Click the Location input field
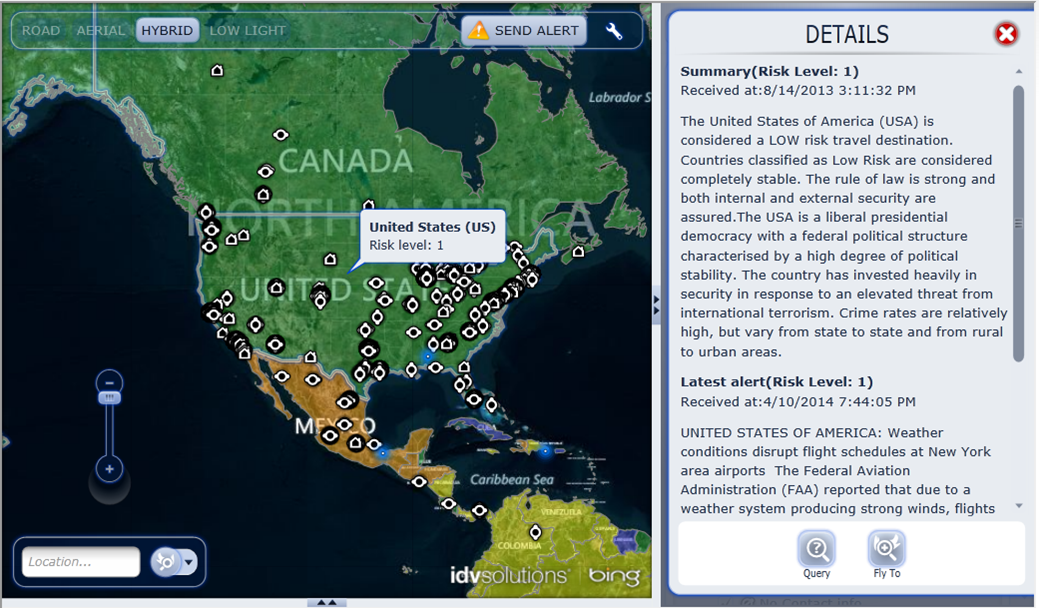Screen dimensions: 1039x608 click(x=81, y=562)
